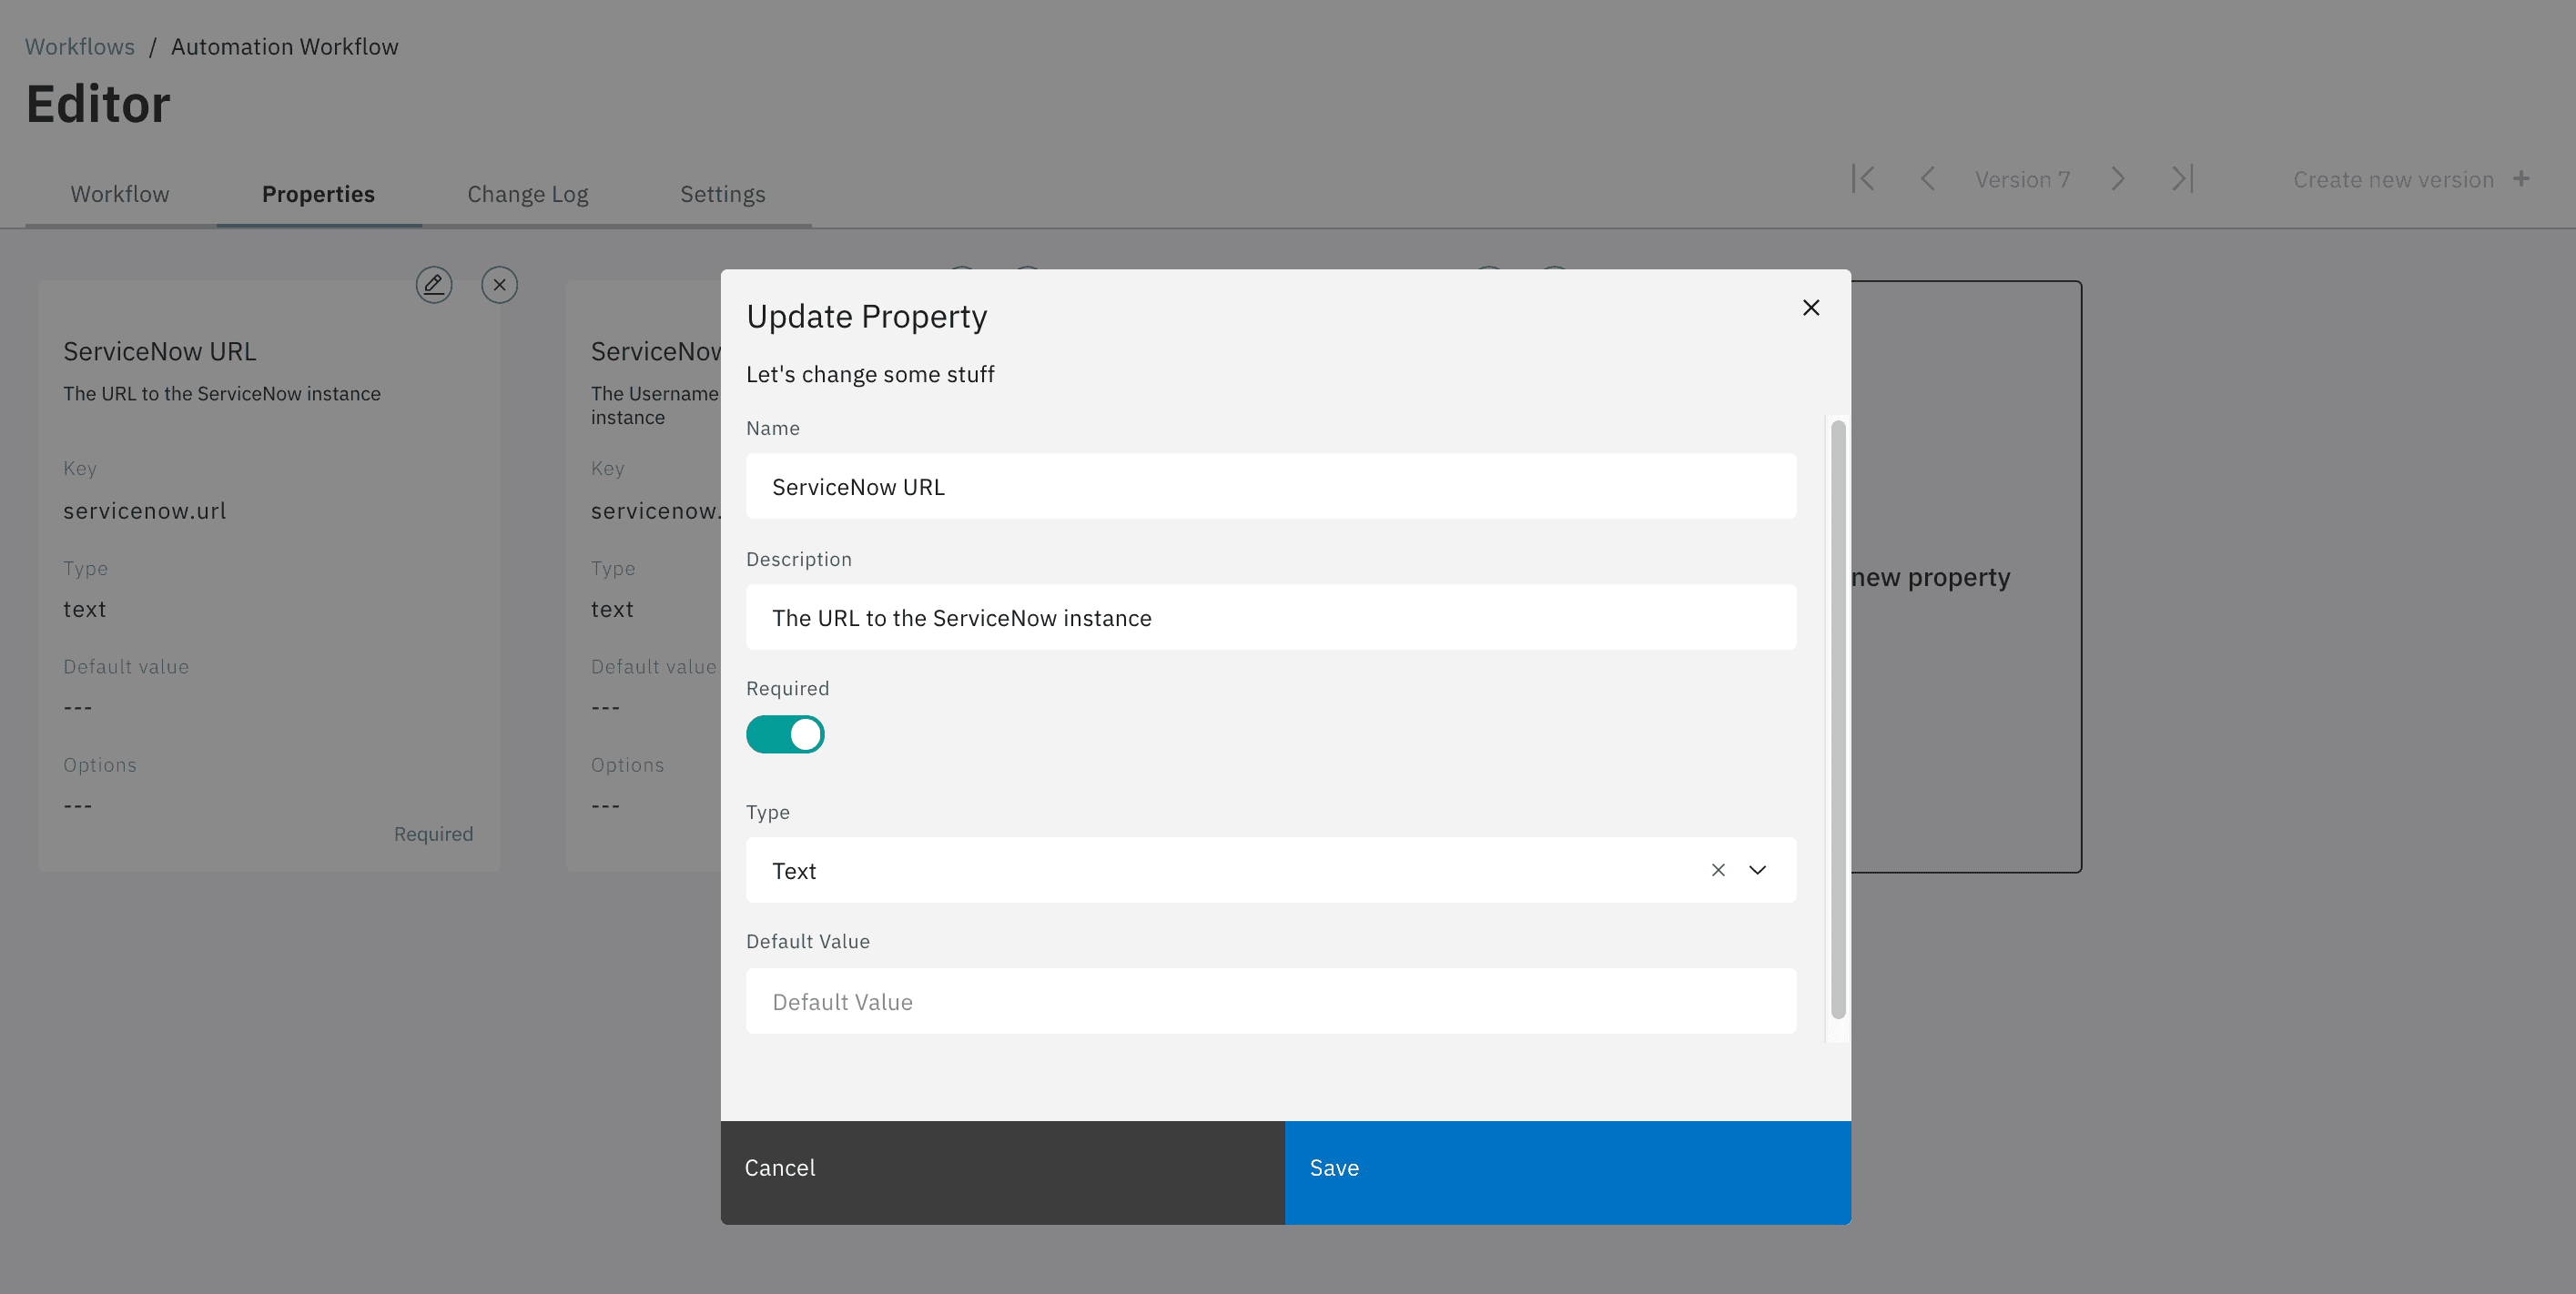Go to first version arrow
Viewport: 2576px width, 1294px height.
[1863, 179]
